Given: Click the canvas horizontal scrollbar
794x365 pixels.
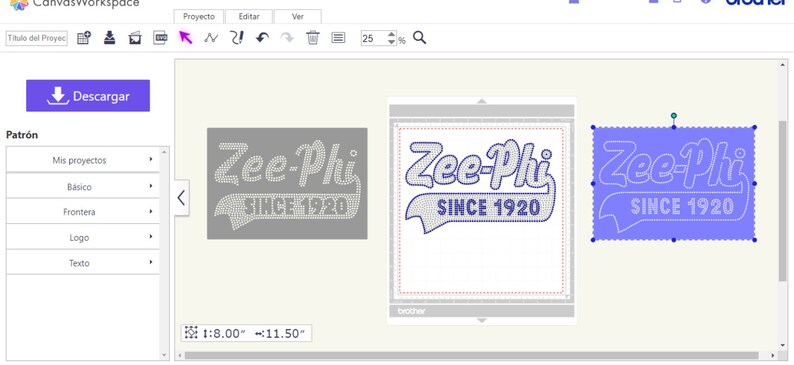Looking at the screenshot, I should click(x=471, y=355).
